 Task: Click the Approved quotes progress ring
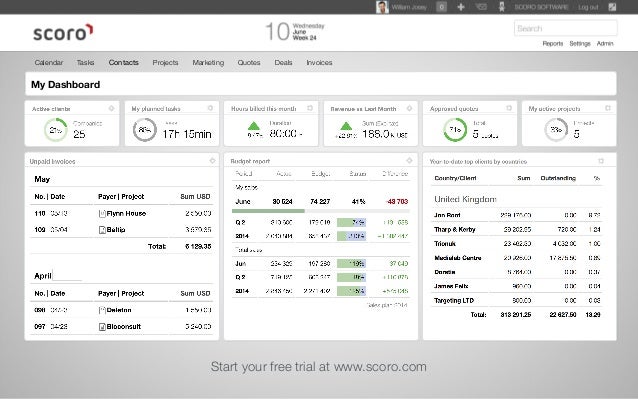point(455,130)
